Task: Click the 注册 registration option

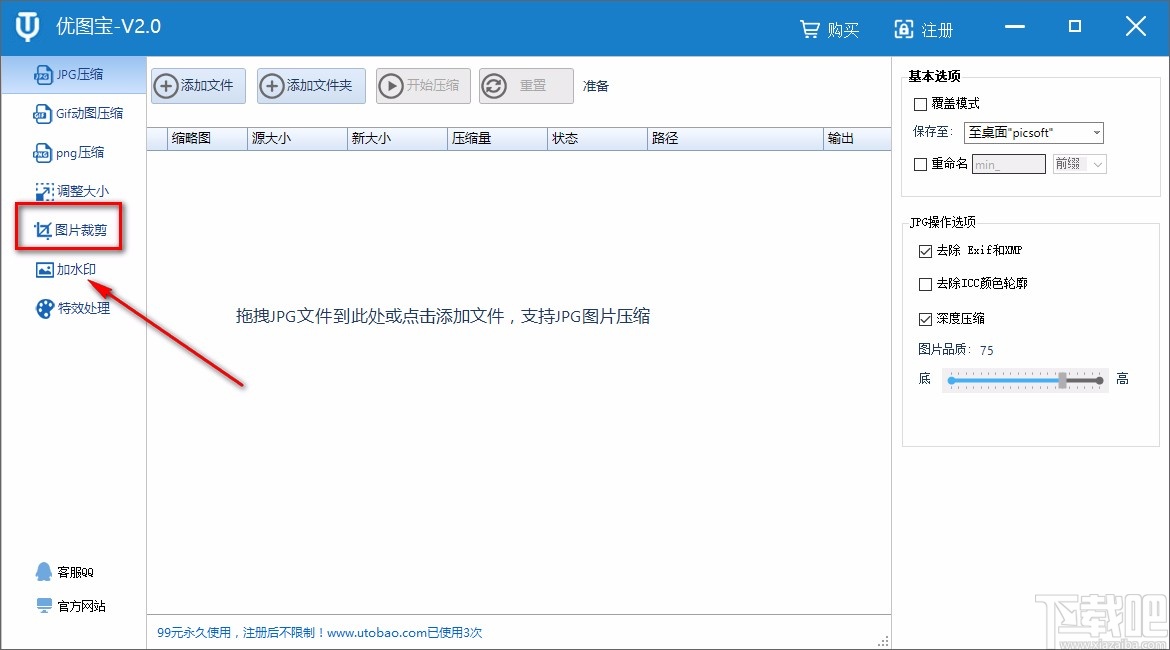Action: [x=923, y=29]
